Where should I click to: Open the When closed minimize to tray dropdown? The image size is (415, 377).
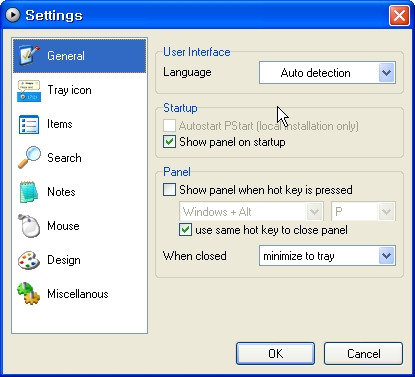[327, 256]
